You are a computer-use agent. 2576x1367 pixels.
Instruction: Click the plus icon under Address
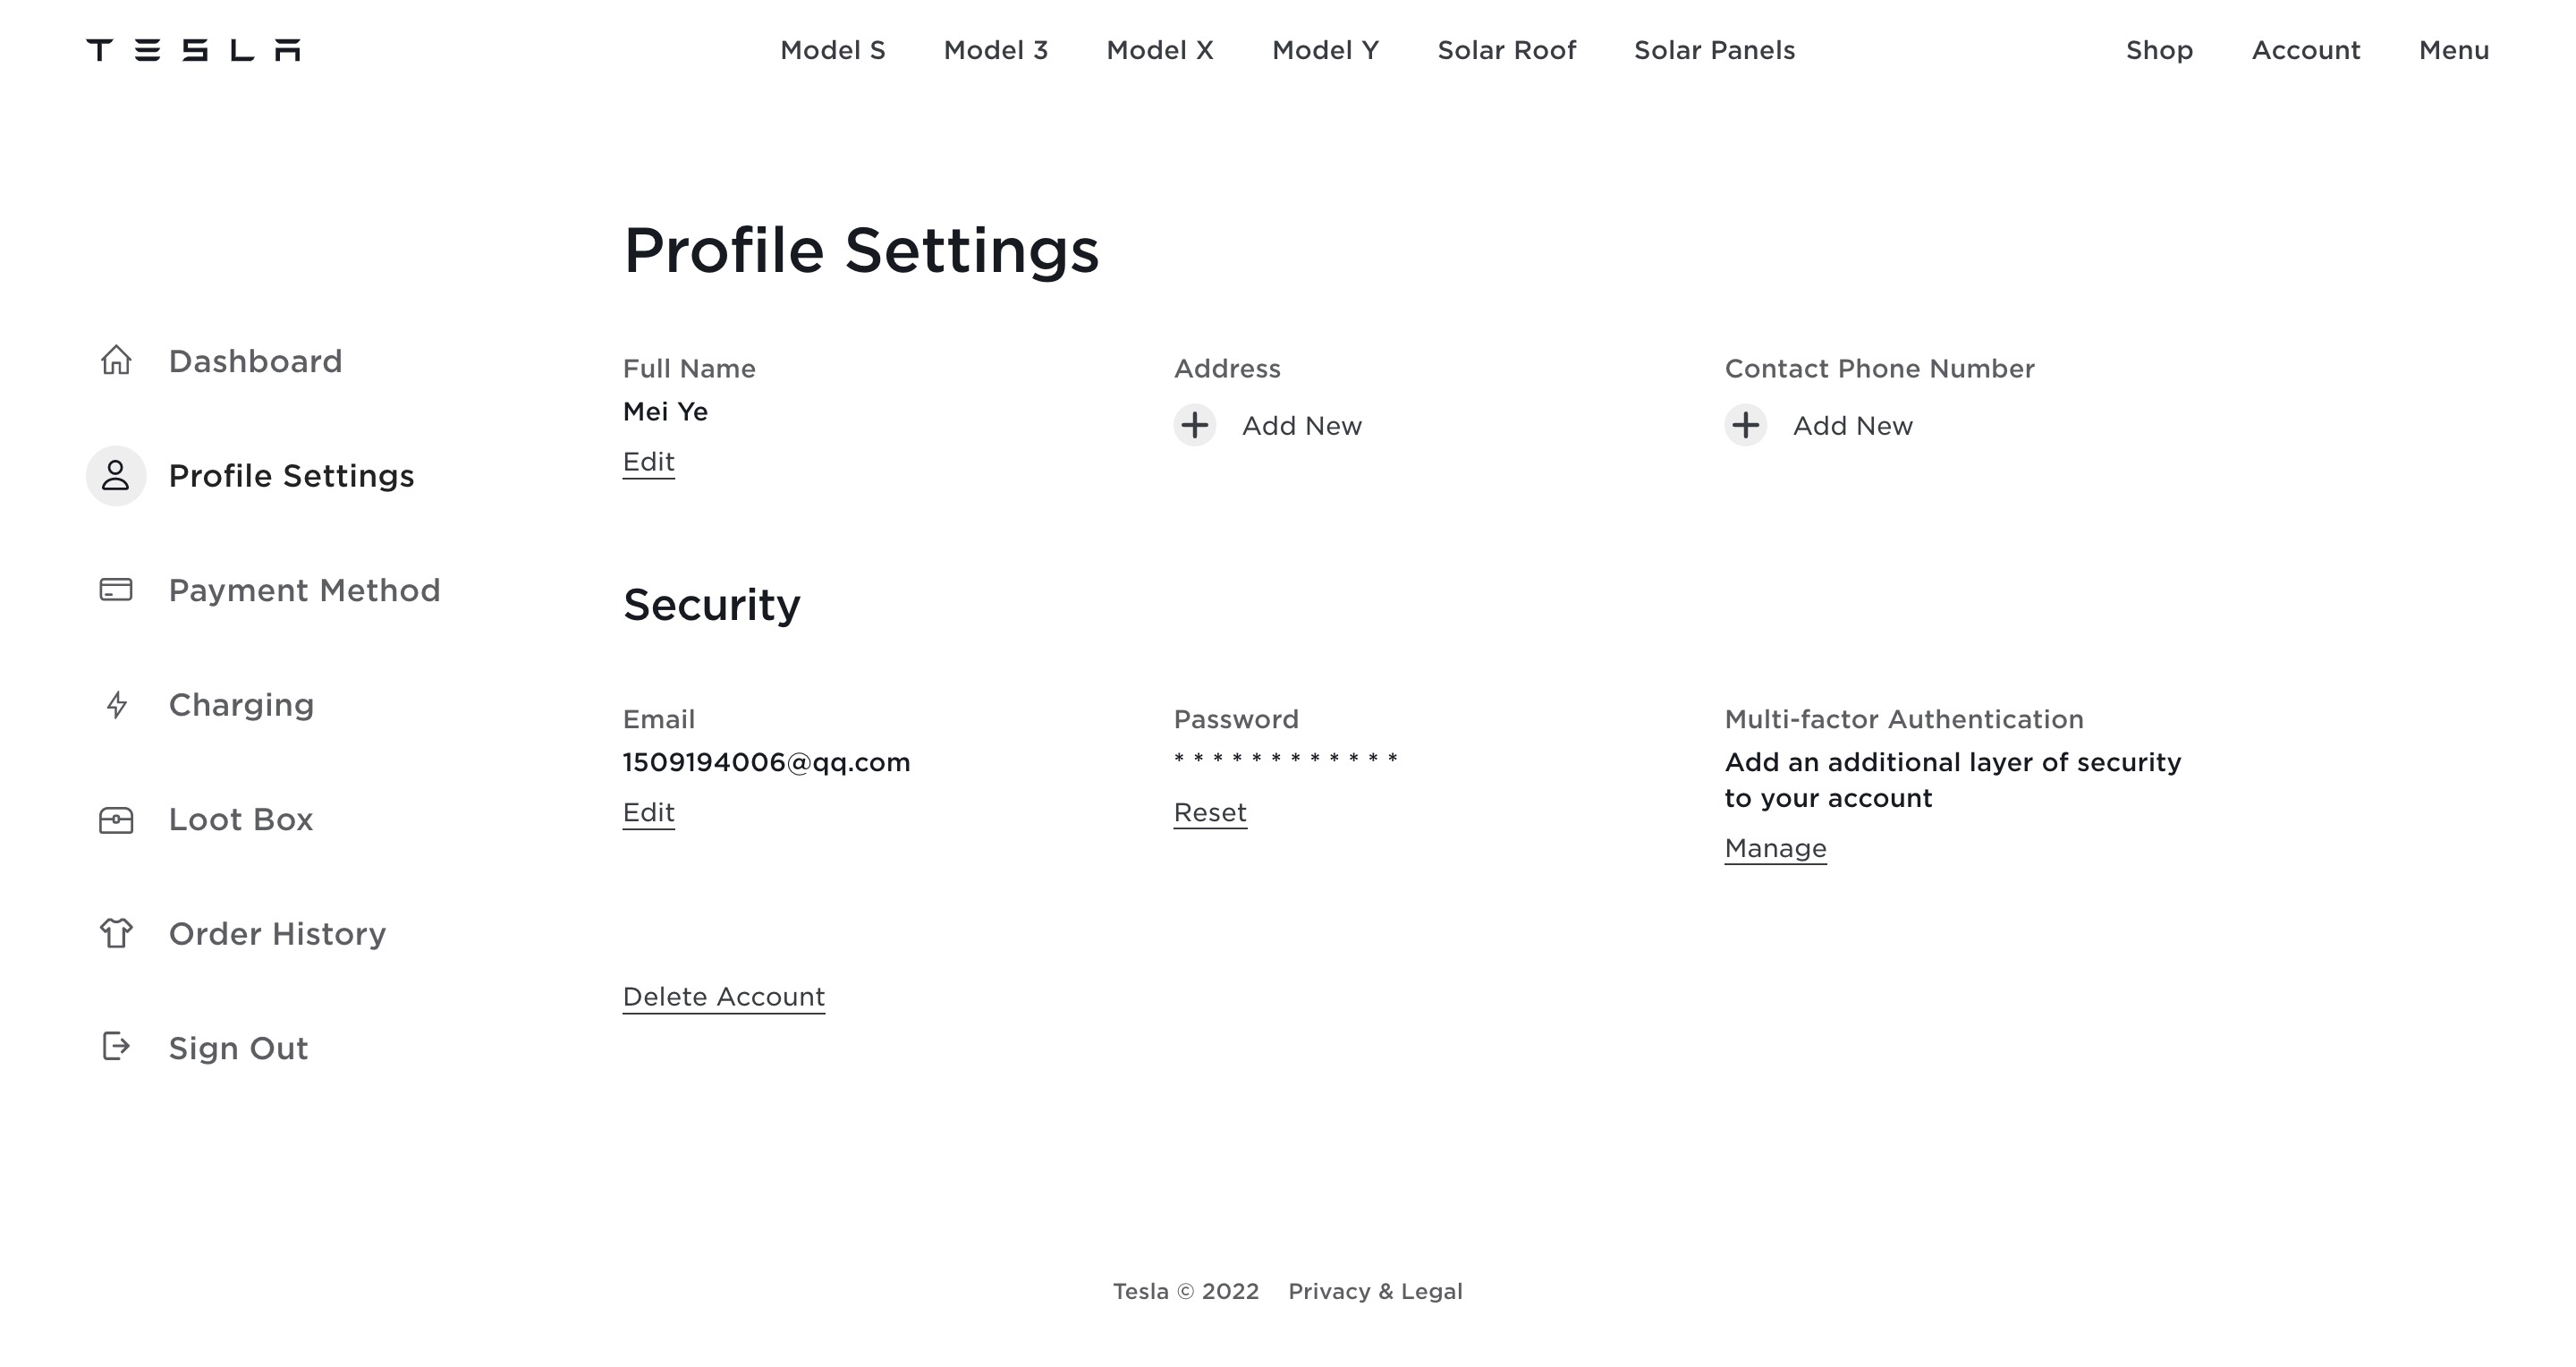coord(1195,425)
